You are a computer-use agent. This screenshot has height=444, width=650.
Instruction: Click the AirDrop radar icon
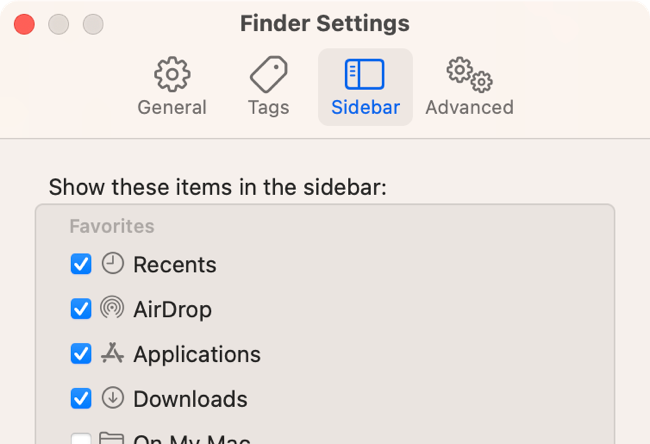pos(113,308)
